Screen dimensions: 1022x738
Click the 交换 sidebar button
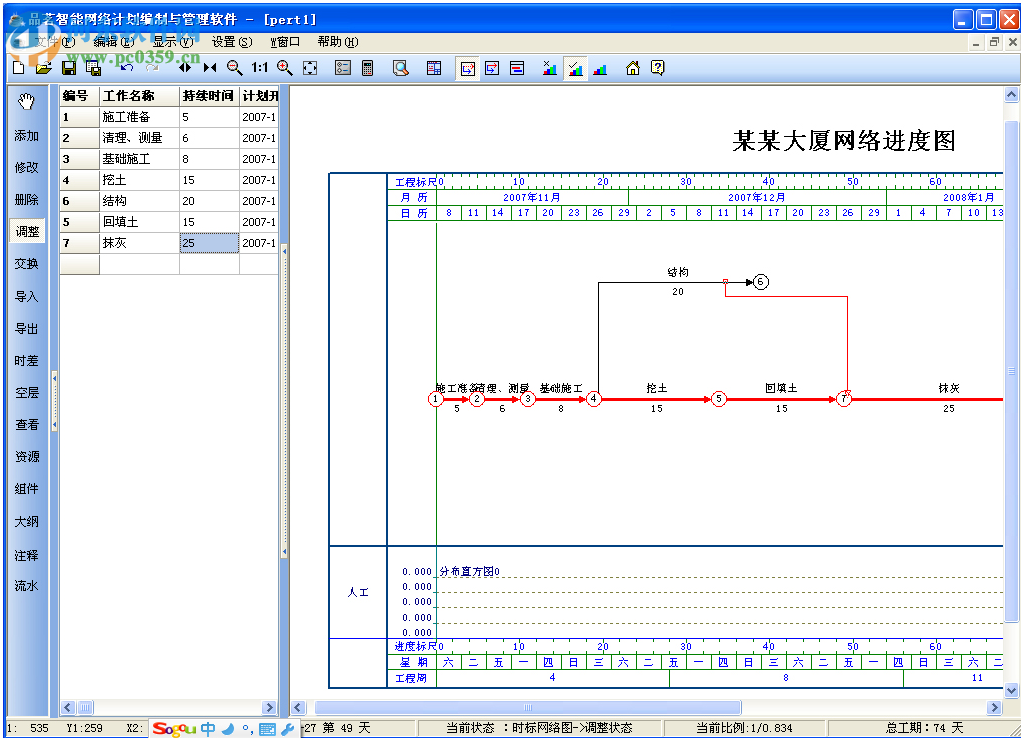[27, 263]
